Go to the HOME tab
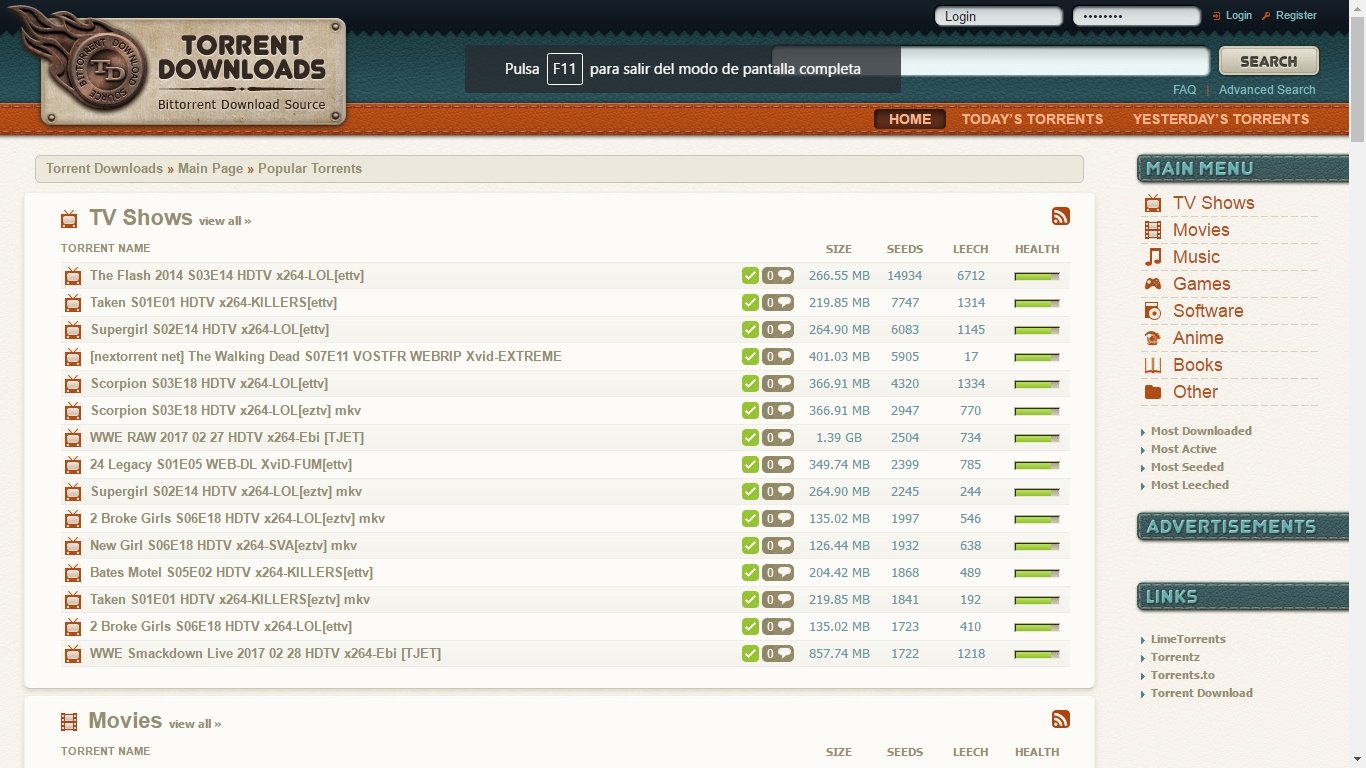The height and width of the screenshot is (768, 1366). pos(910,119)
